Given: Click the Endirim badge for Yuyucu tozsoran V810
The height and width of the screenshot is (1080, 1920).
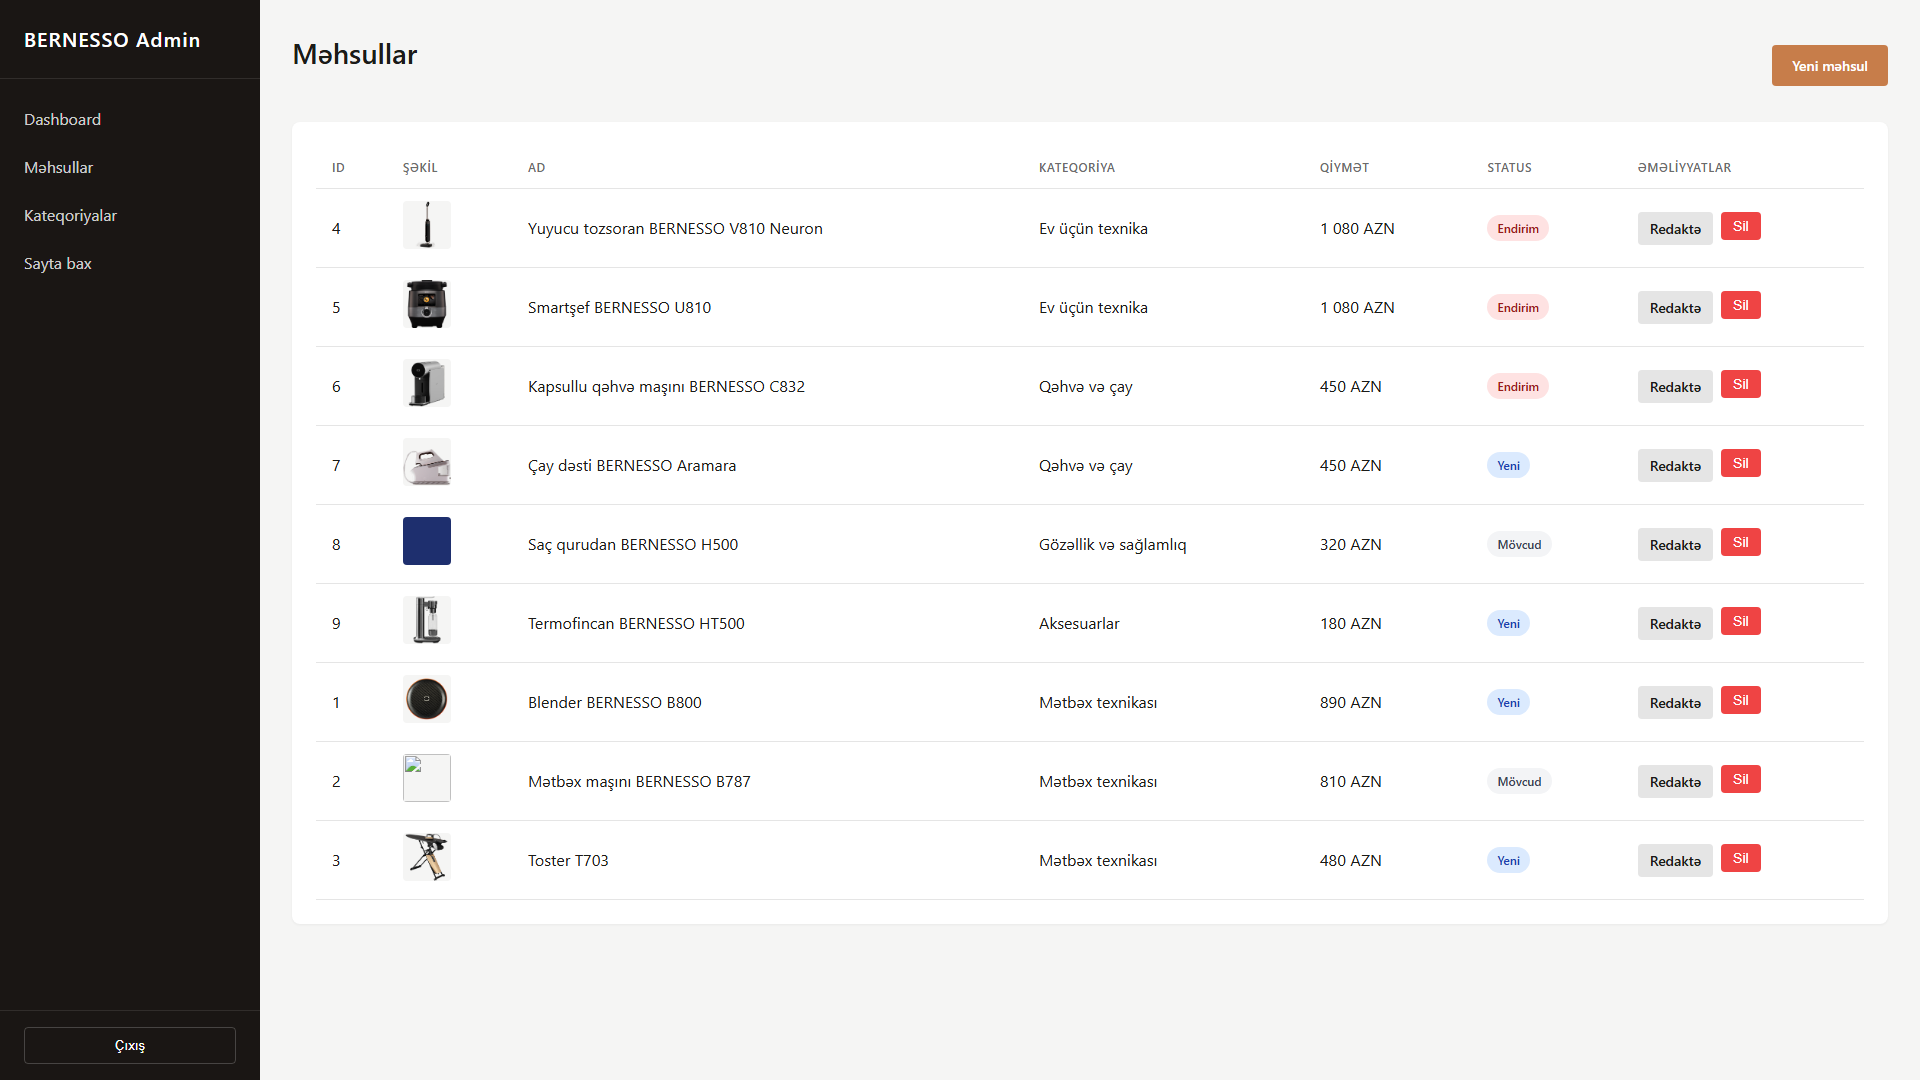Looking at the screenshot, I should point(1517,228).
